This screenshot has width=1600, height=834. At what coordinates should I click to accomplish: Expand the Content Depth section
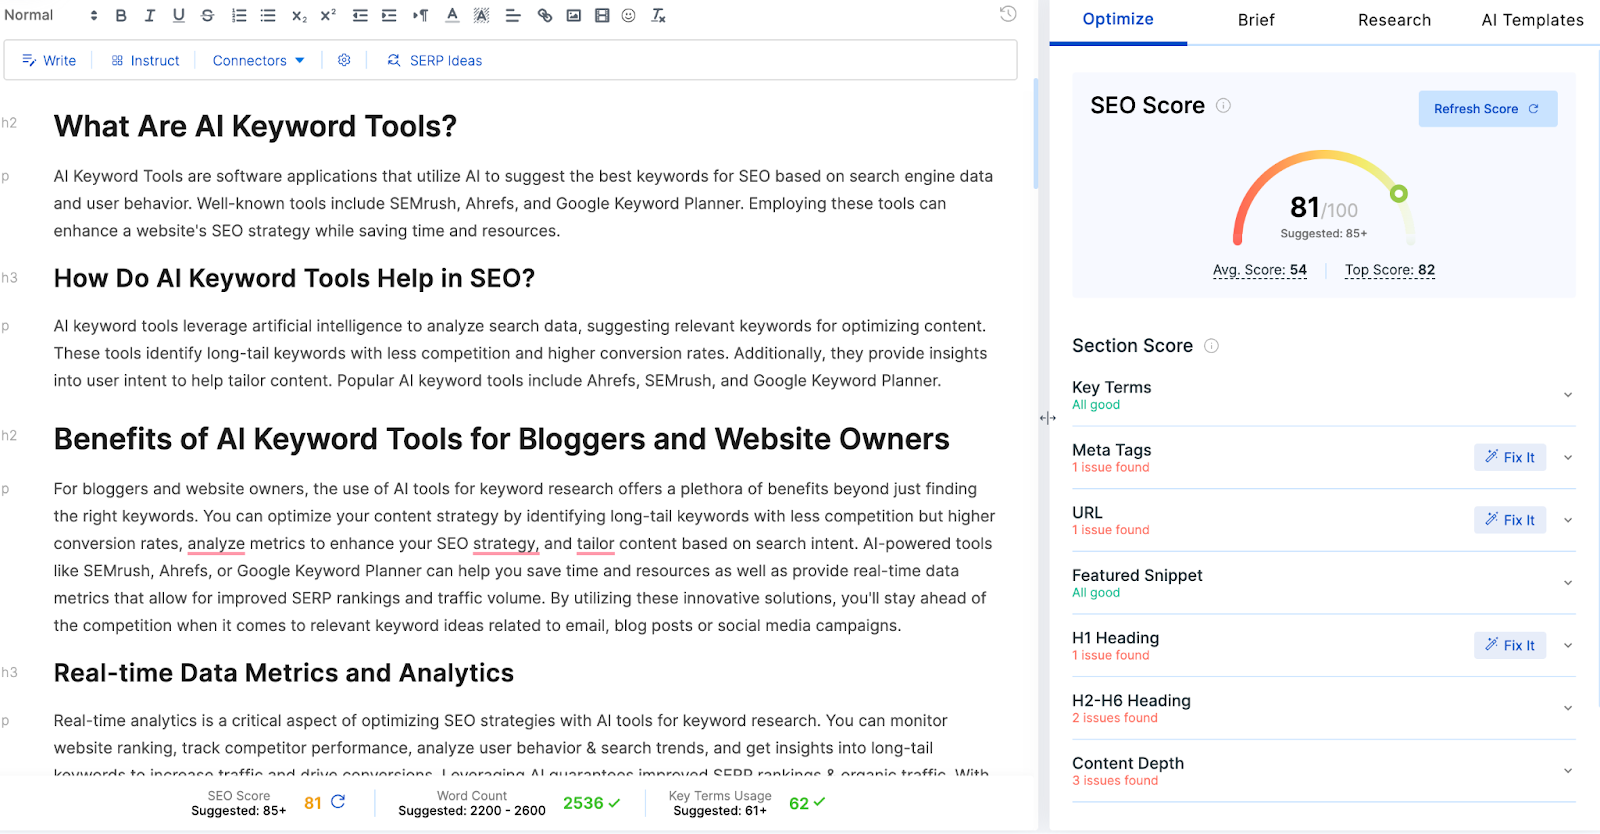point(1567,771)
